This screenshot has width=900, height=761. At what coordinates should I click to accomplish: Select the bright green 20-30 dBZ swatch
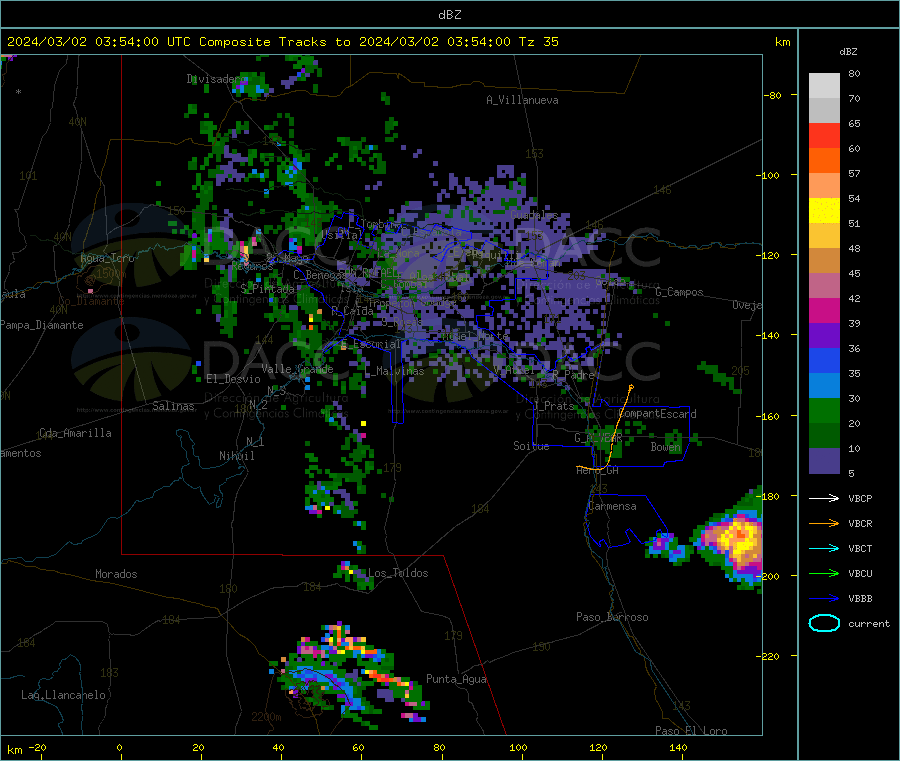(824, 410)
